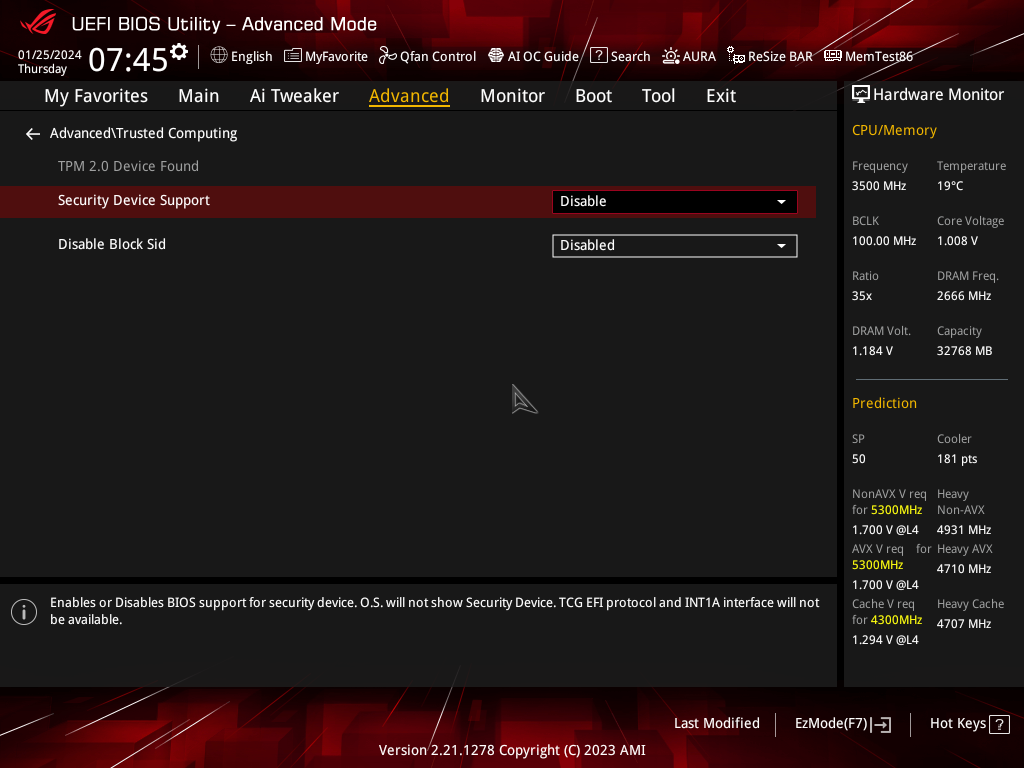Switch to the Ai Tweaker tab
This screenshot has width=1024, height=768.
294,96
